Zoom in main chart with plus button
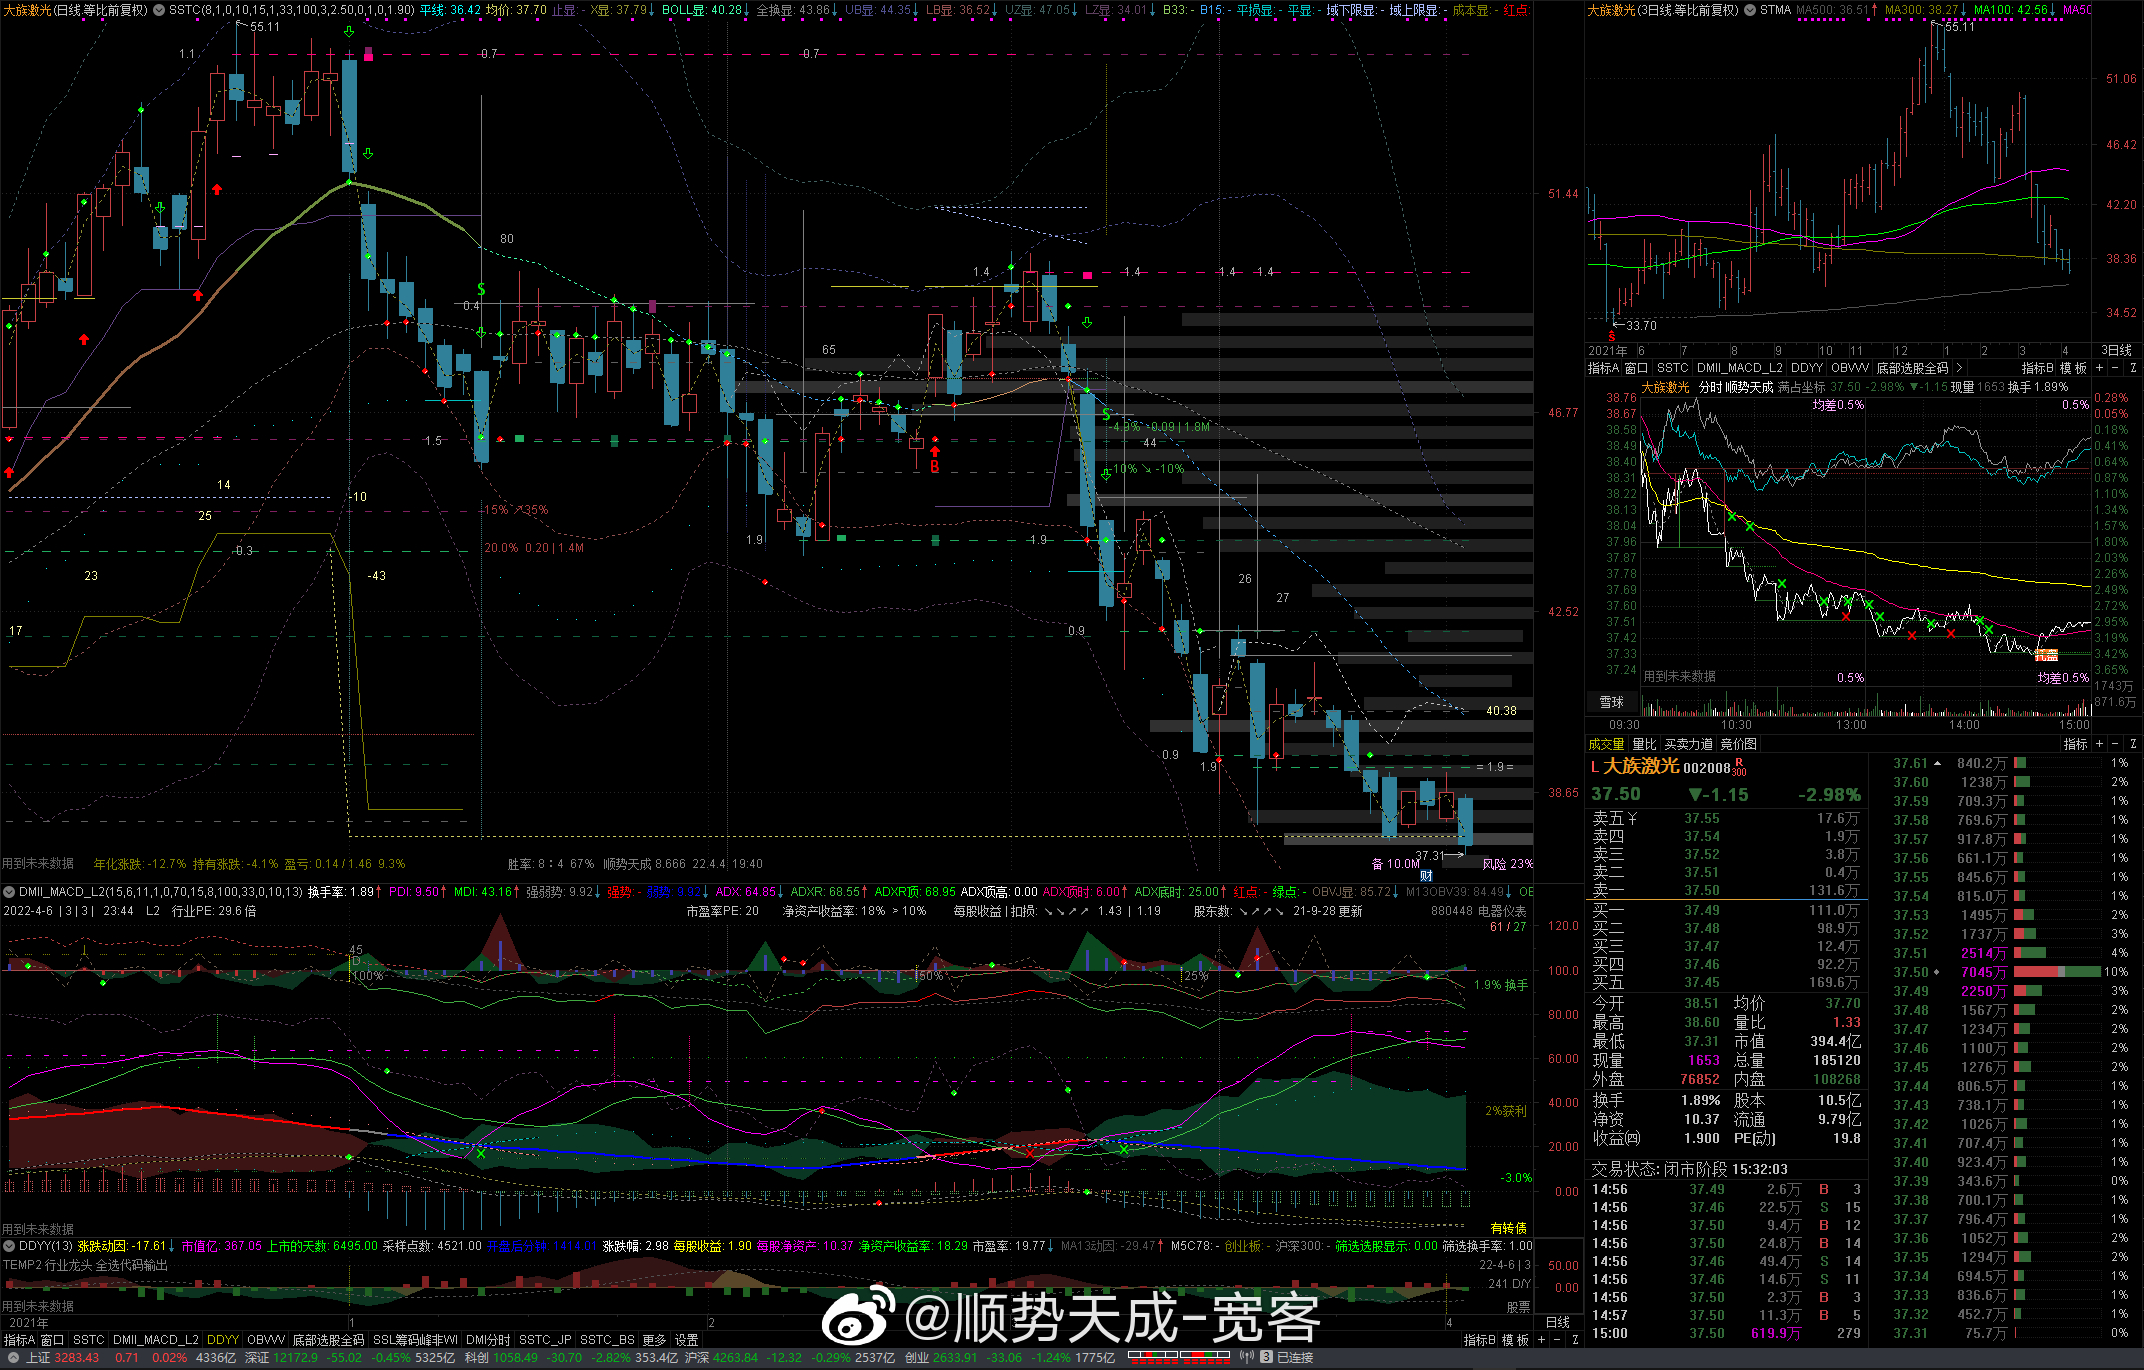This screenshot has height=1370, width=2144. (x=1542, y=1340)
